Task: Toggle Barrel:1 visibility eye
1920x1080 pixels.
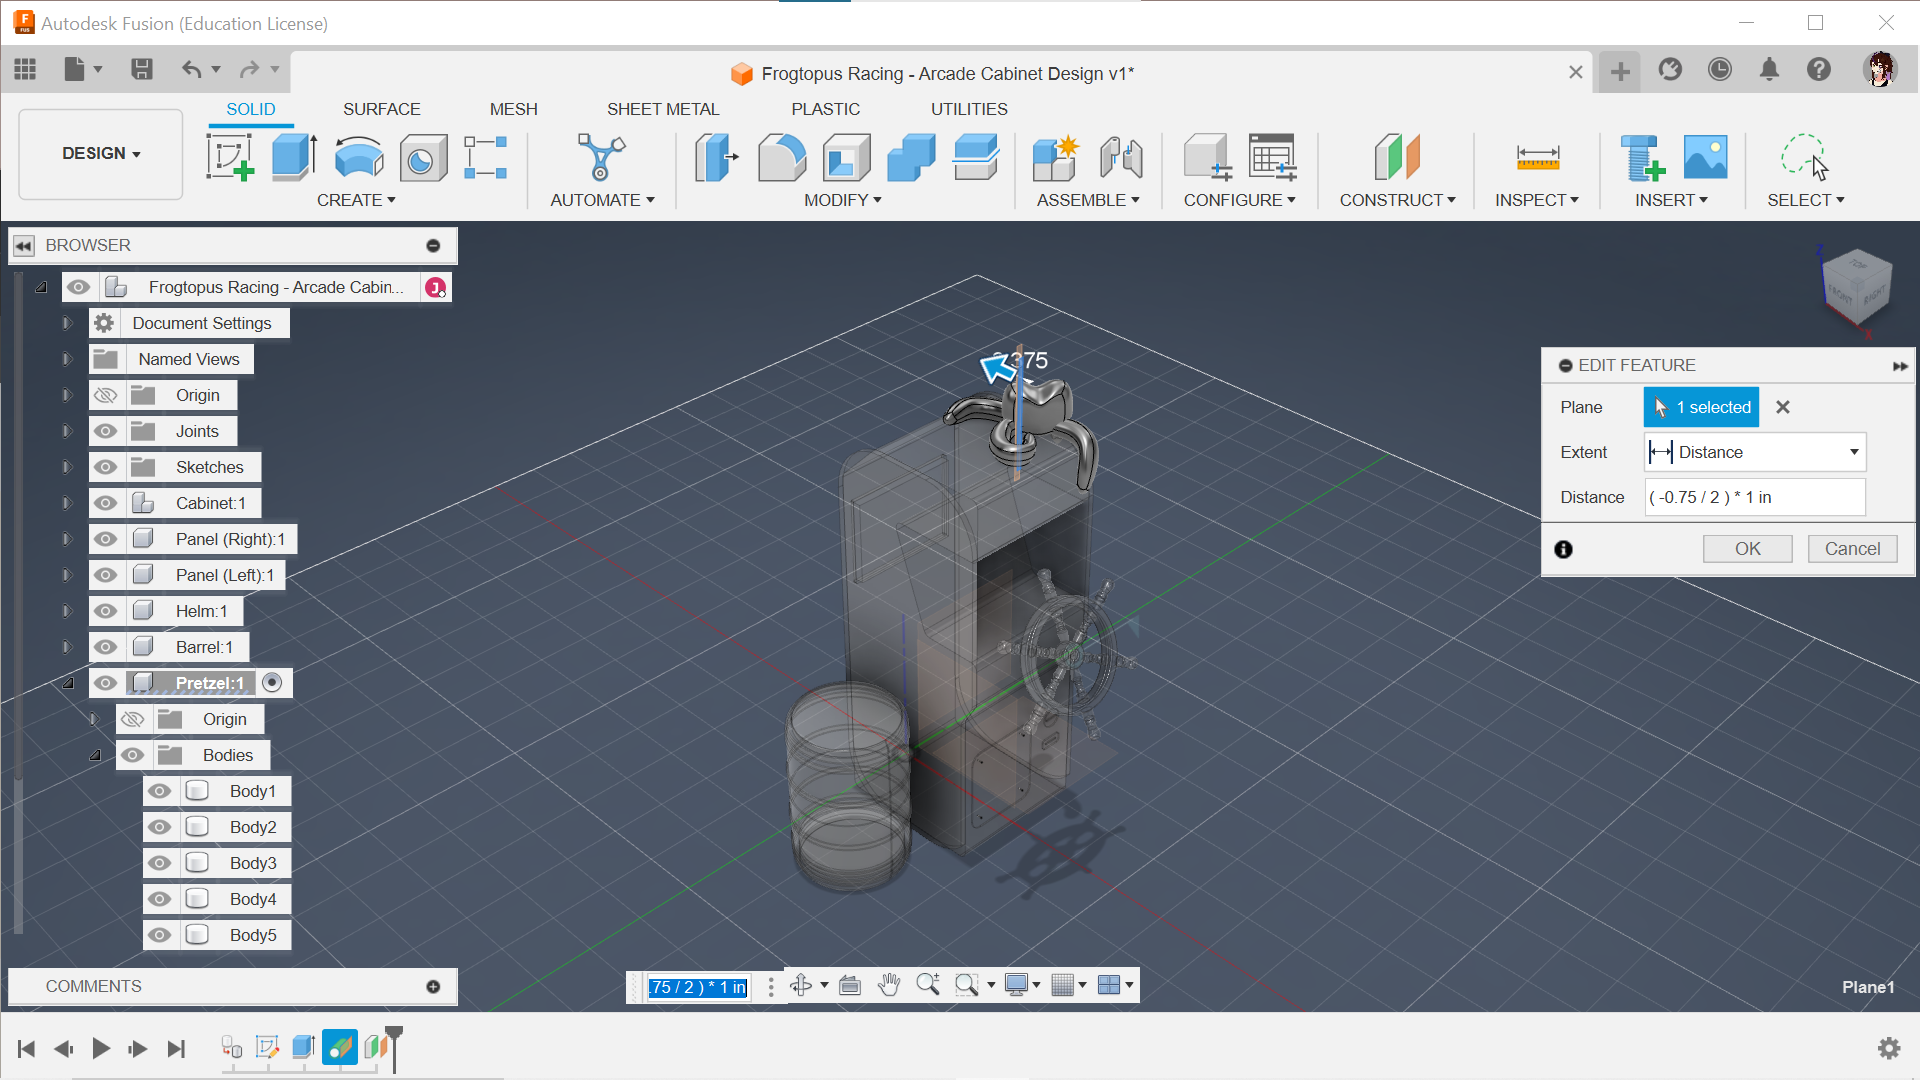Action: tap(106, 647)
